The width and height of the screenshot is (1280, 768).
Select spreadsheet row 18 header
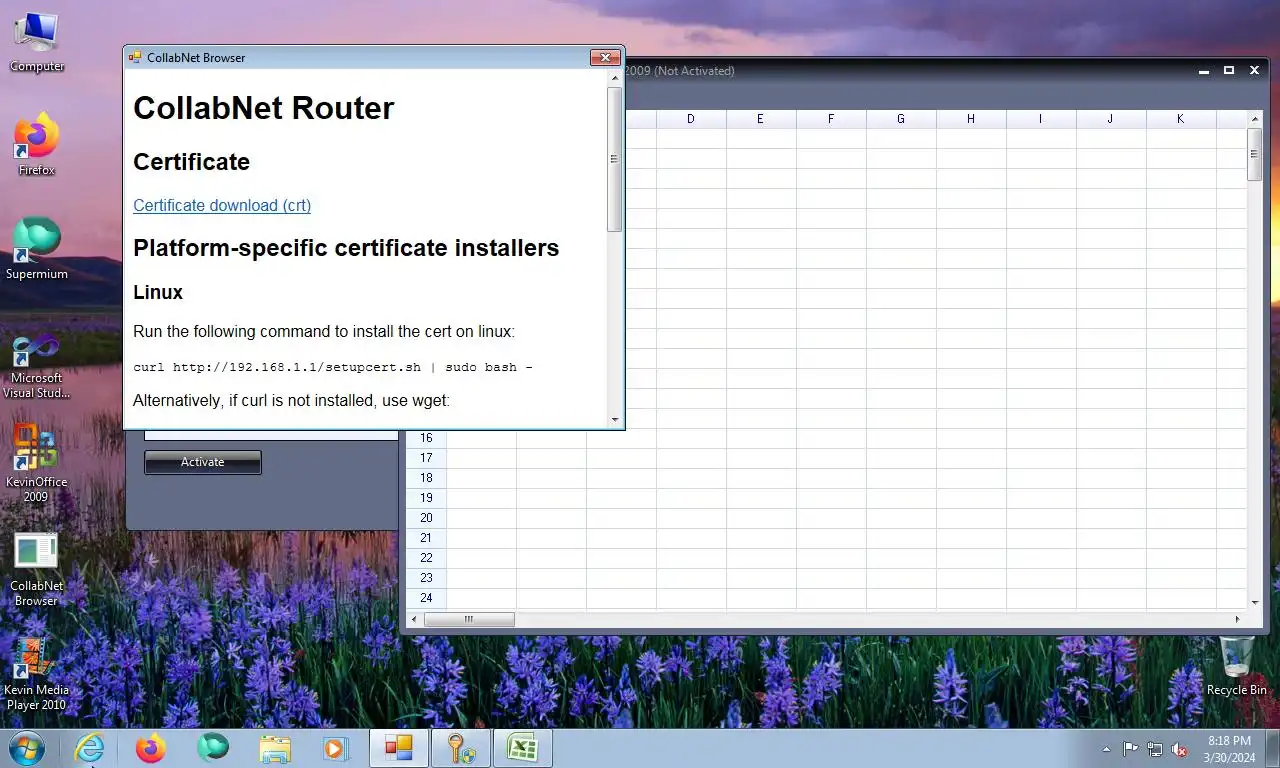pos(426,478)
